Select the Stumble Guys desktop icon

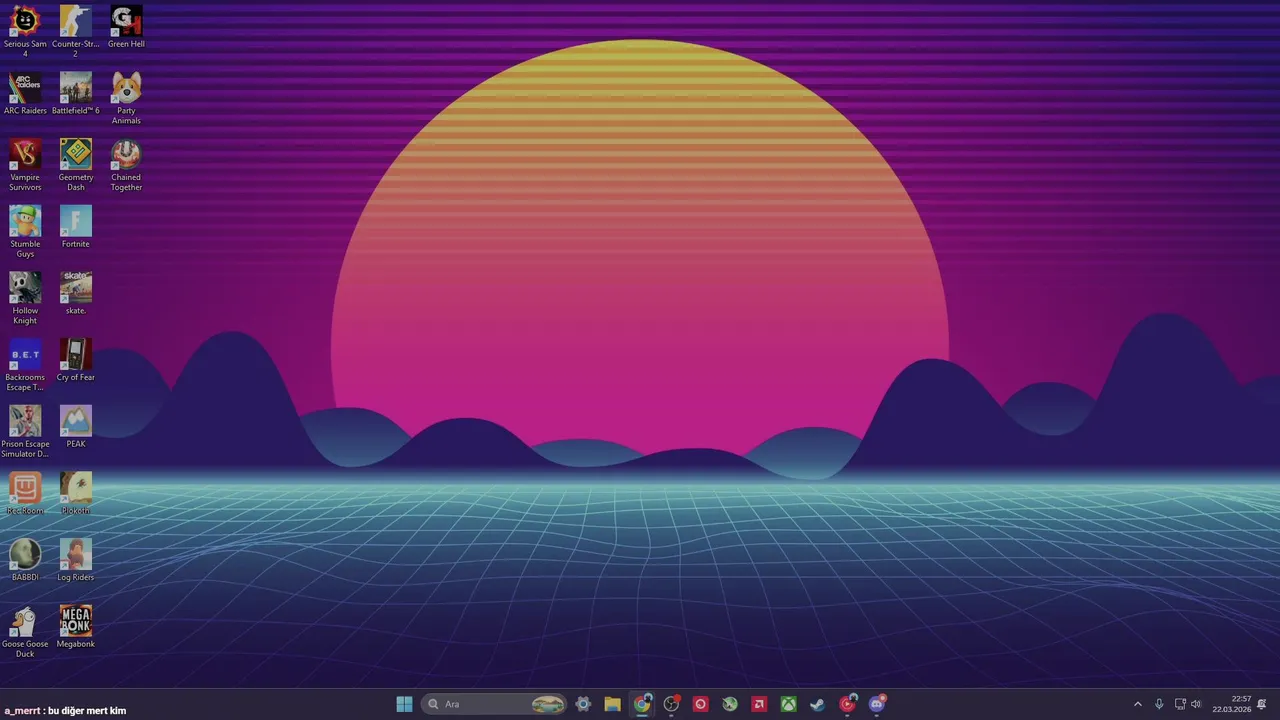[25, 231]
